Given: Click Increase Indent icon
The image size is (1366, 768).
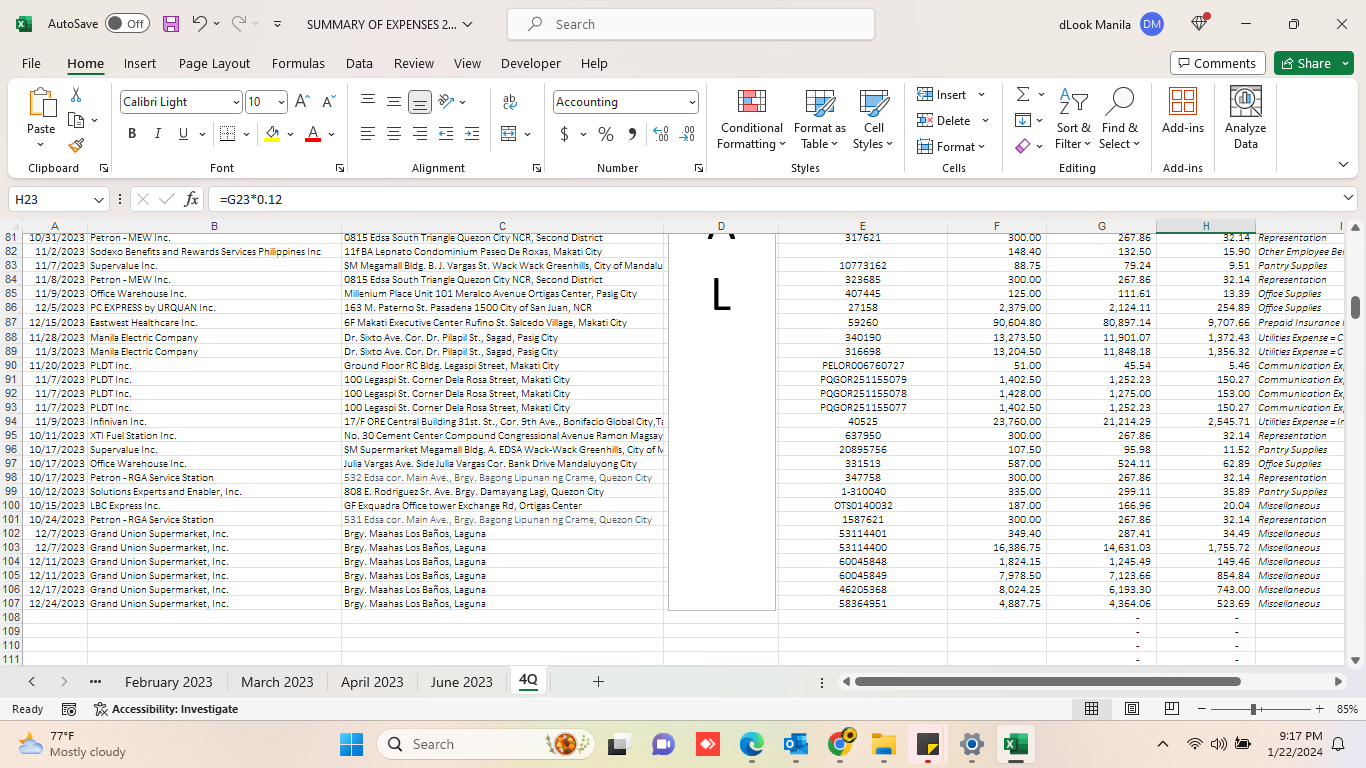Looking at the screenshot, I should pos(471,134).
